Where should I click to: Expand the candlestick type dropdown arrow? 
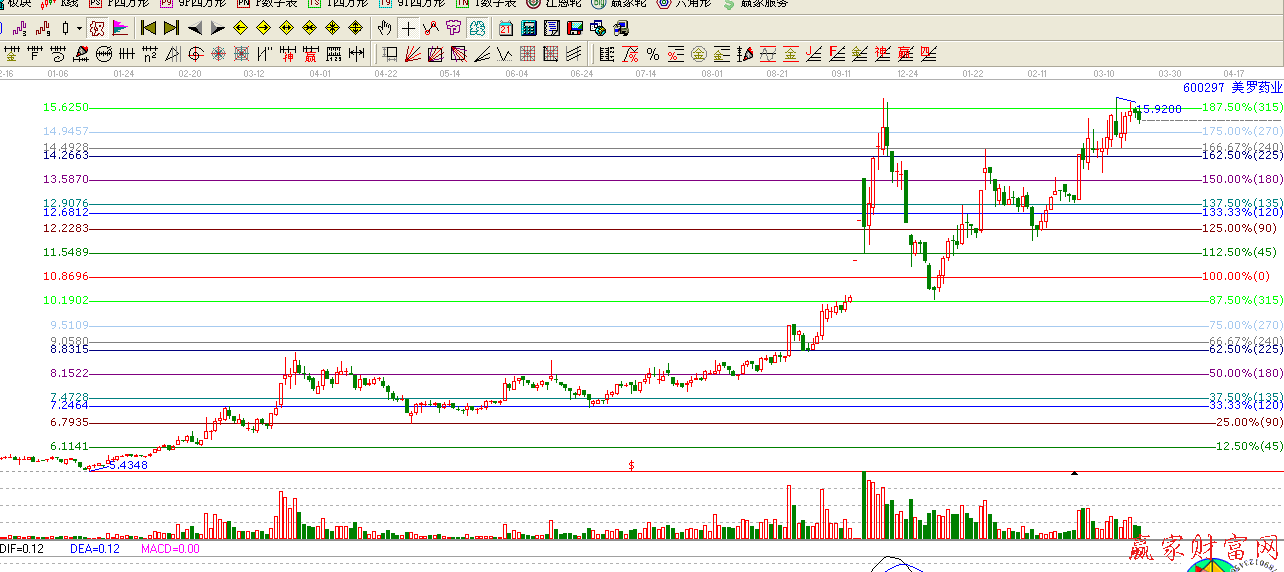[78, 28]
